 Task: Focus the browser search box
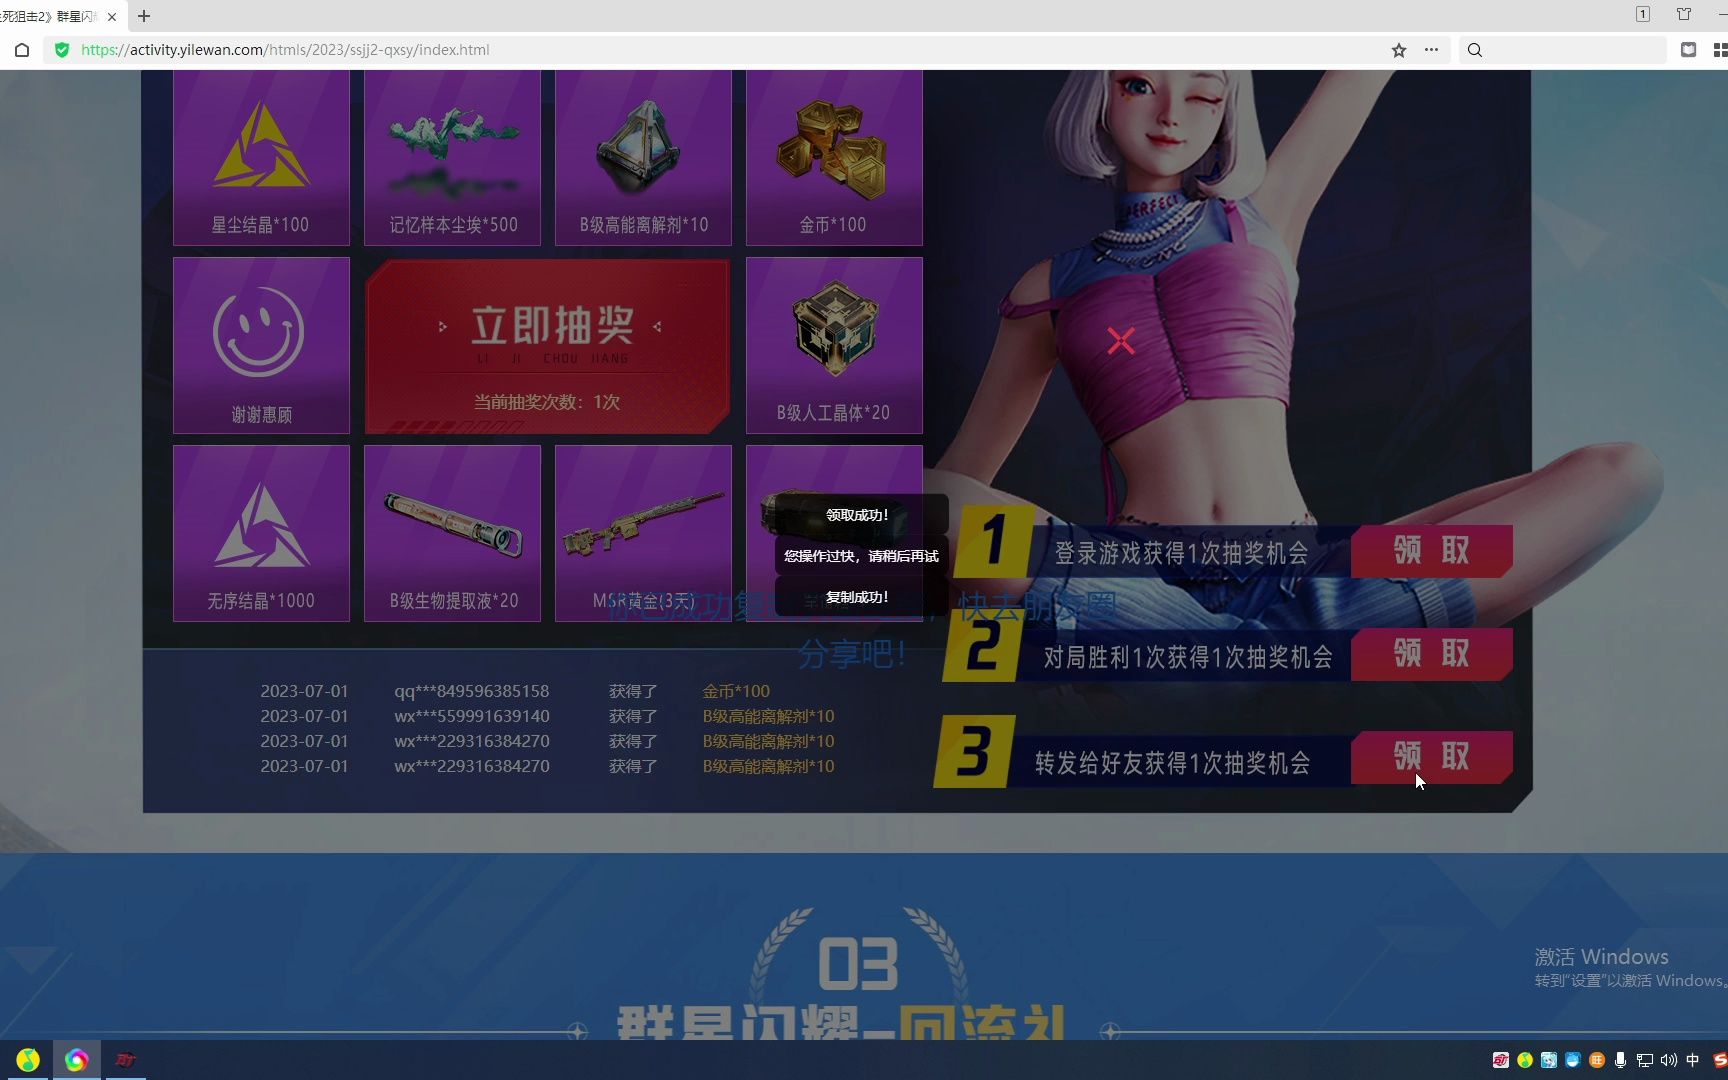(1565, 50)
